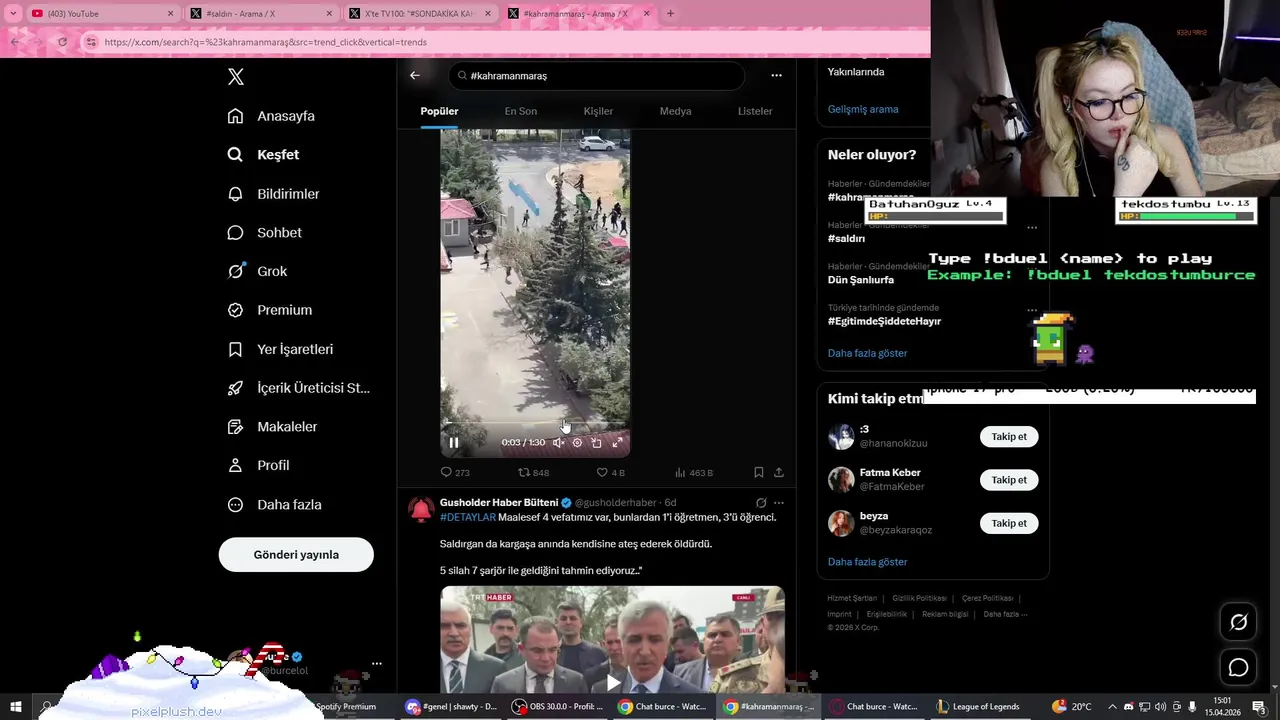
Task: Switch to Popüler tab
Action: click(x=439, y=111)
